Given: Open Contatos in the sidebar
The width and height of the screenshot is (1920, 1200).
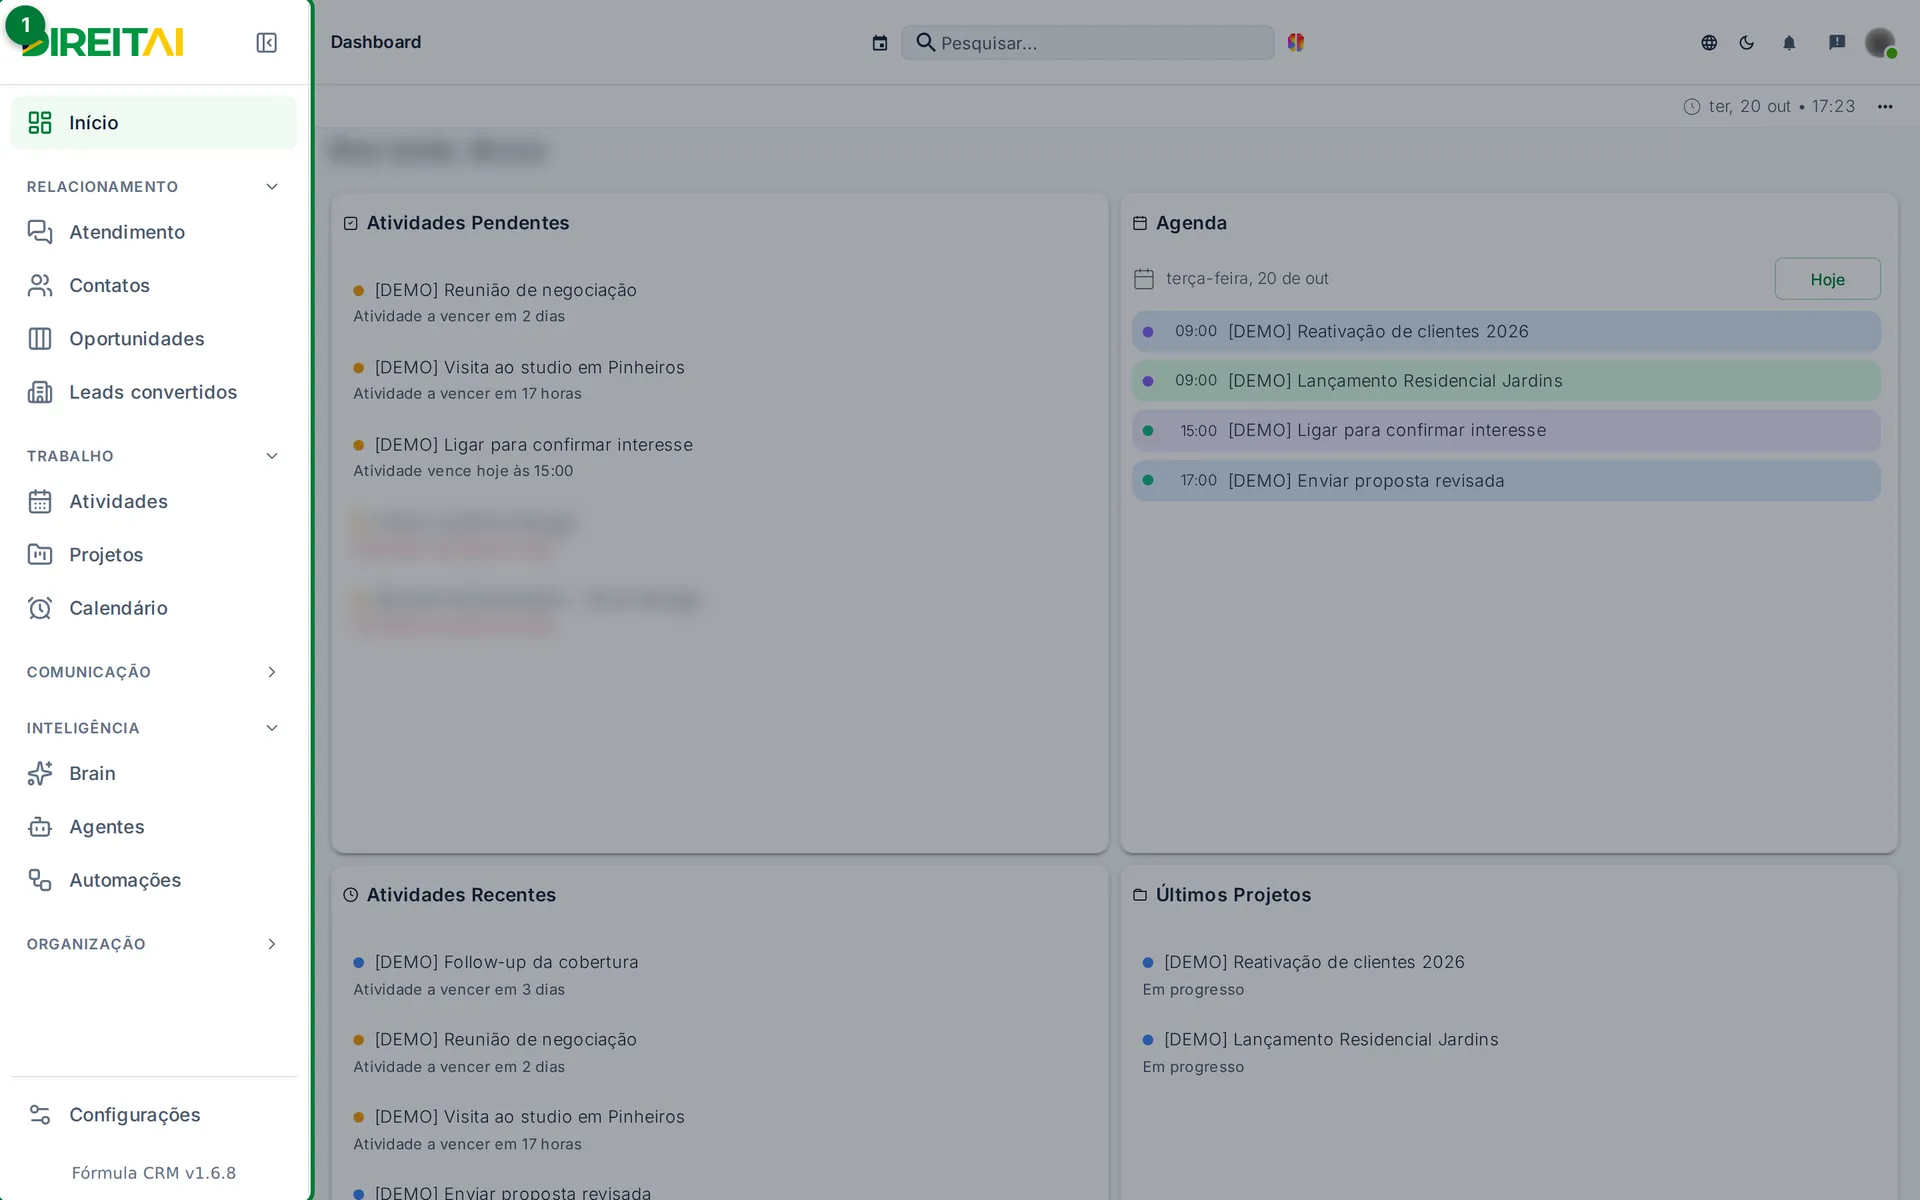Looking at the screenshot, I should coord(154,285).
